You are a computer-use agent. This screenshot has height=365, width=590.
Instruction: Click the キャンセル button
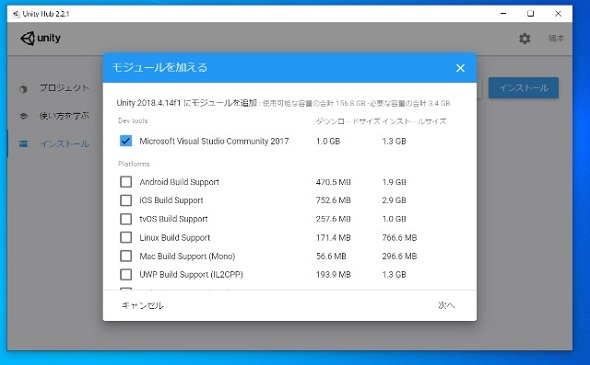142,306
